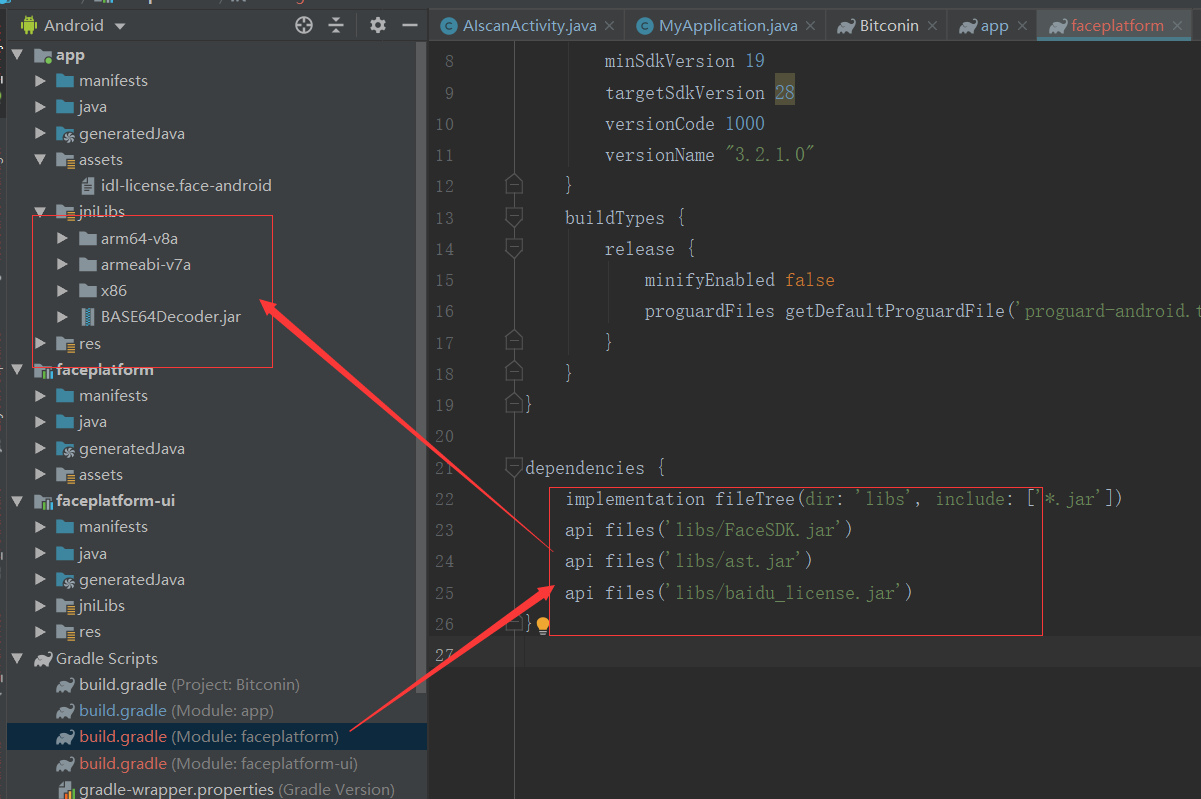Click fold end marker on line 12
The height and width of the screenshot is (799, 1201).
click(x=514, y=185)
